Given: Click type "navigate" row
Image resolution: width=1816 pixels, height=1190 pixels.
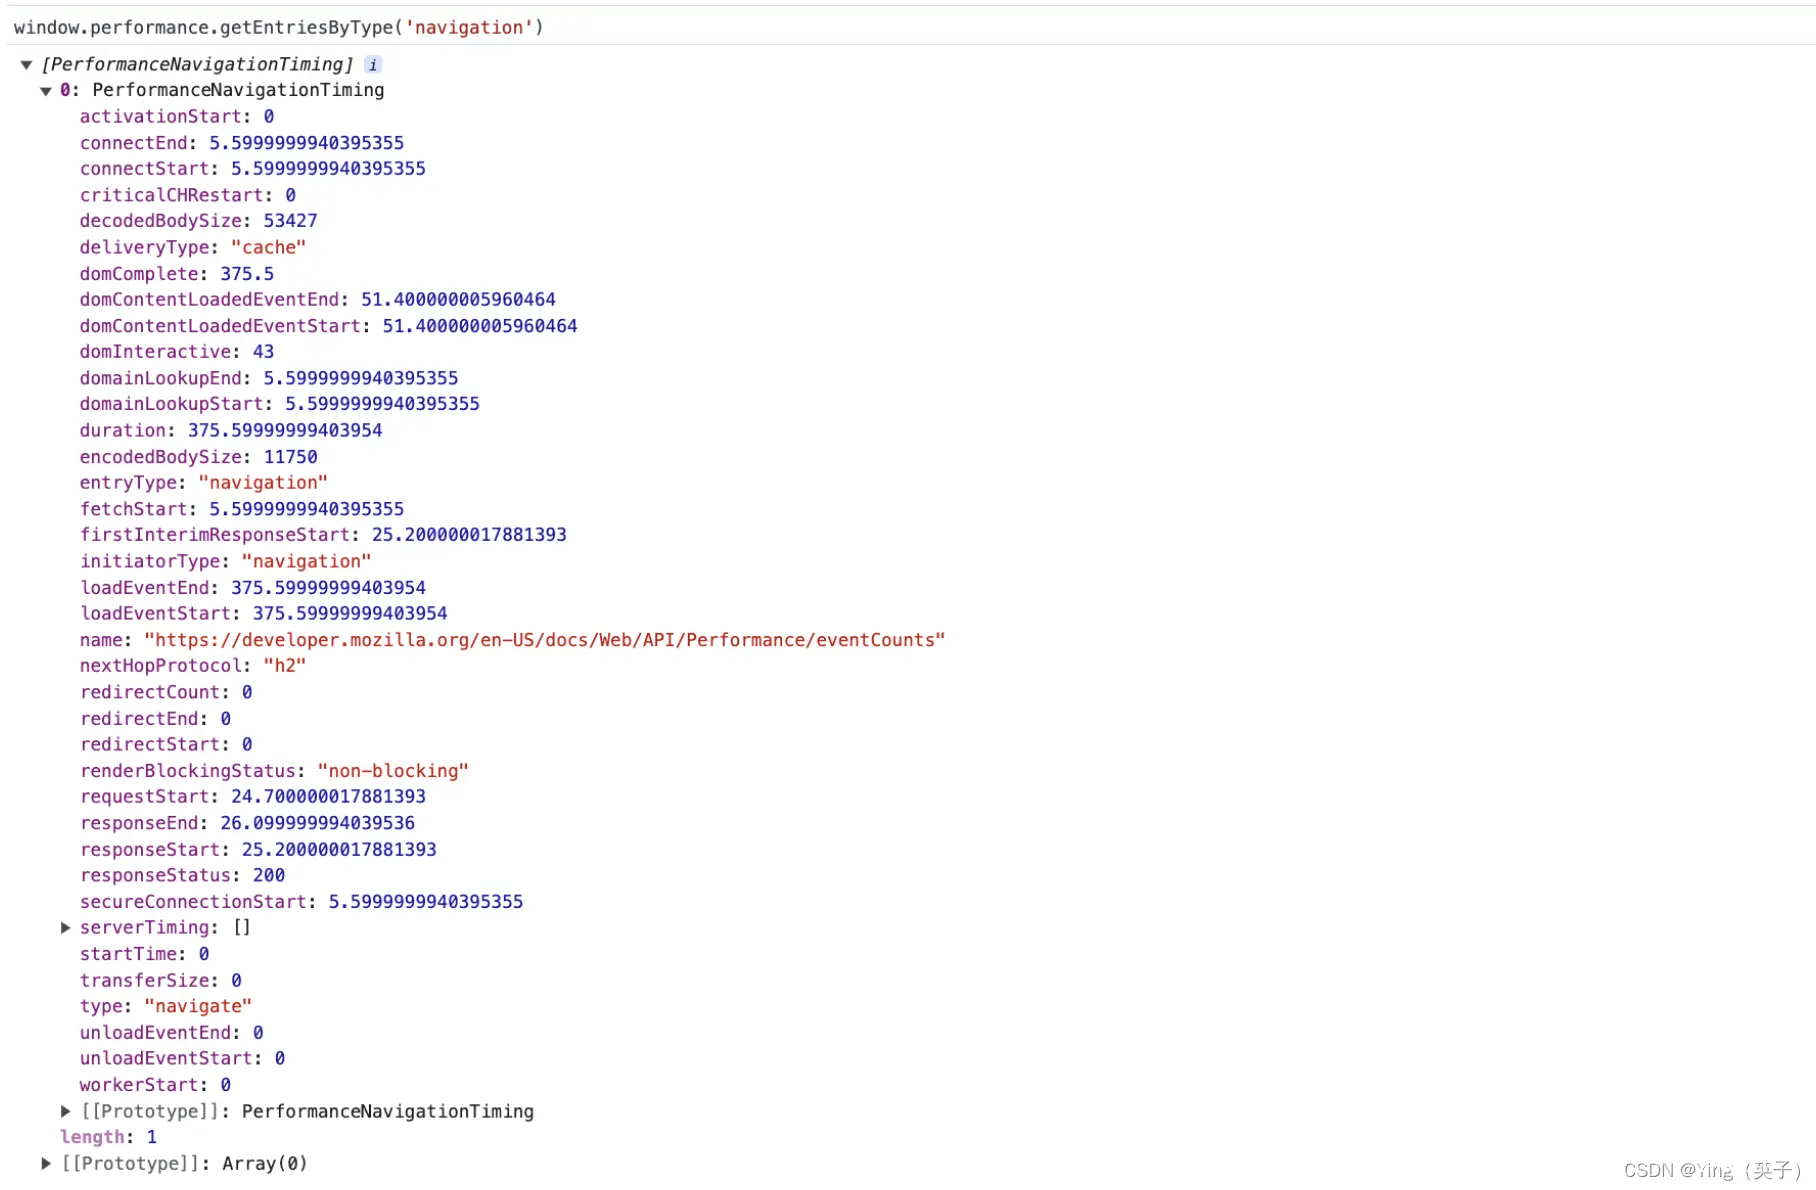Looking at the screenshot, I should tap(166, 1006).
